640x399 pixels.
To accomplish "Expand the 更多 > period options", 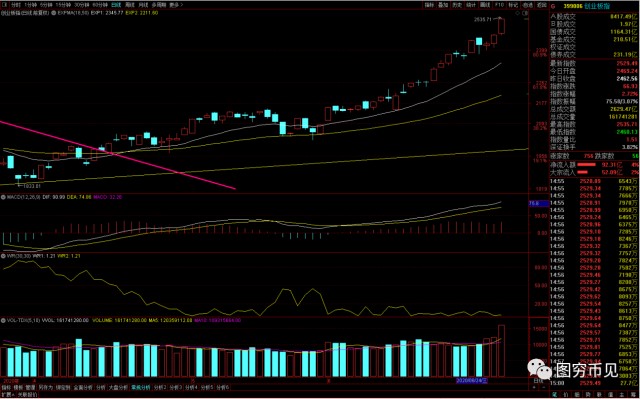I will [x=176, y=5].
